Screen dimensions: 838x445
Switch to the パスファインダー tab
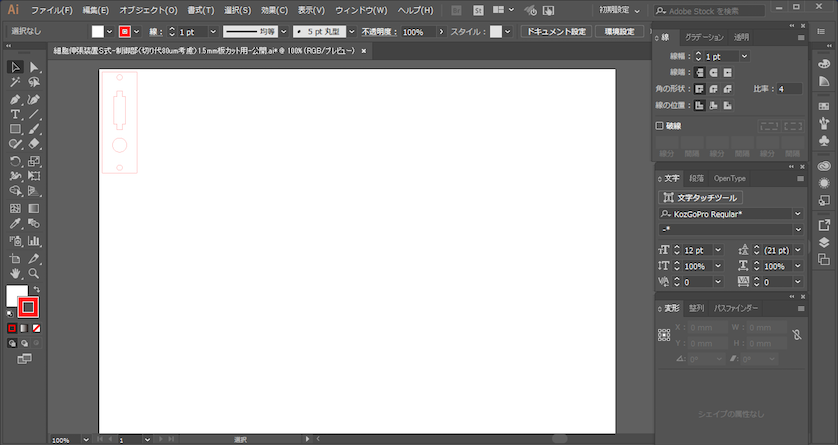736,308
